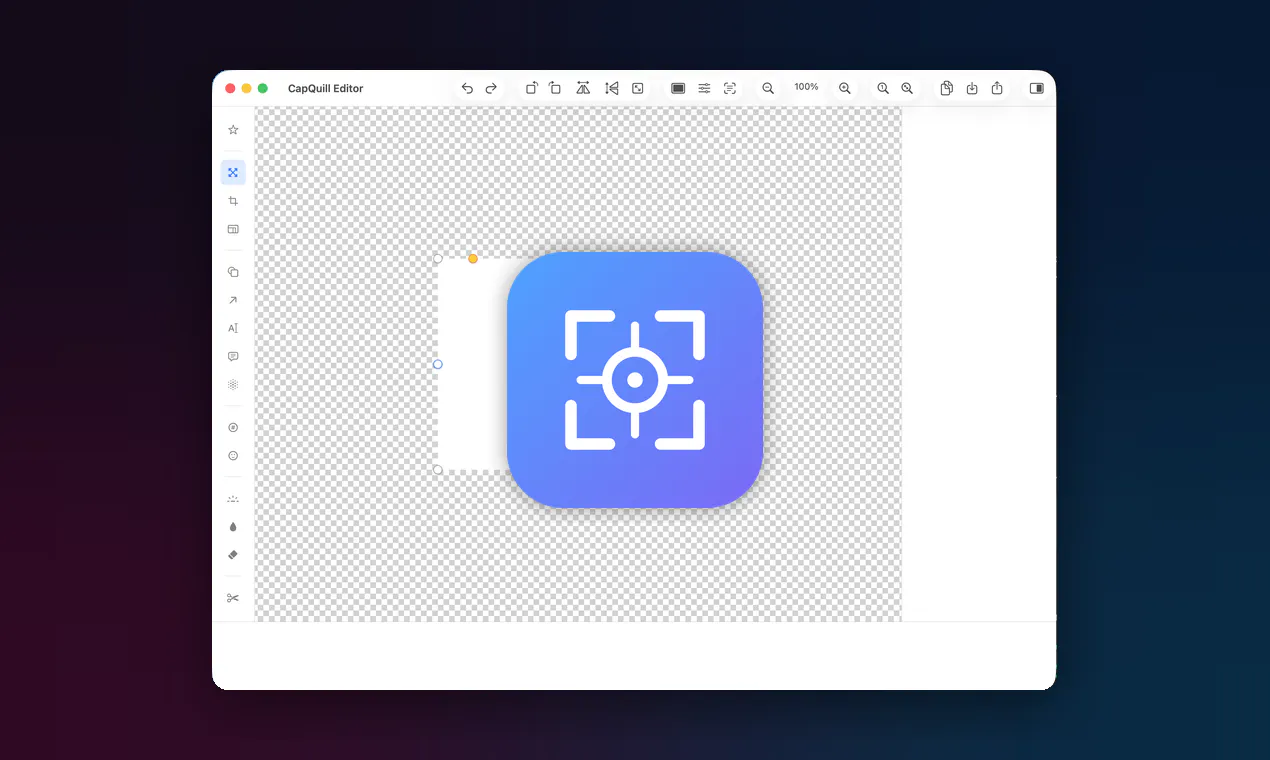Open the favorites star tool
The width and height of the screenshot is (1270, 760).
(x=233, y=130)
